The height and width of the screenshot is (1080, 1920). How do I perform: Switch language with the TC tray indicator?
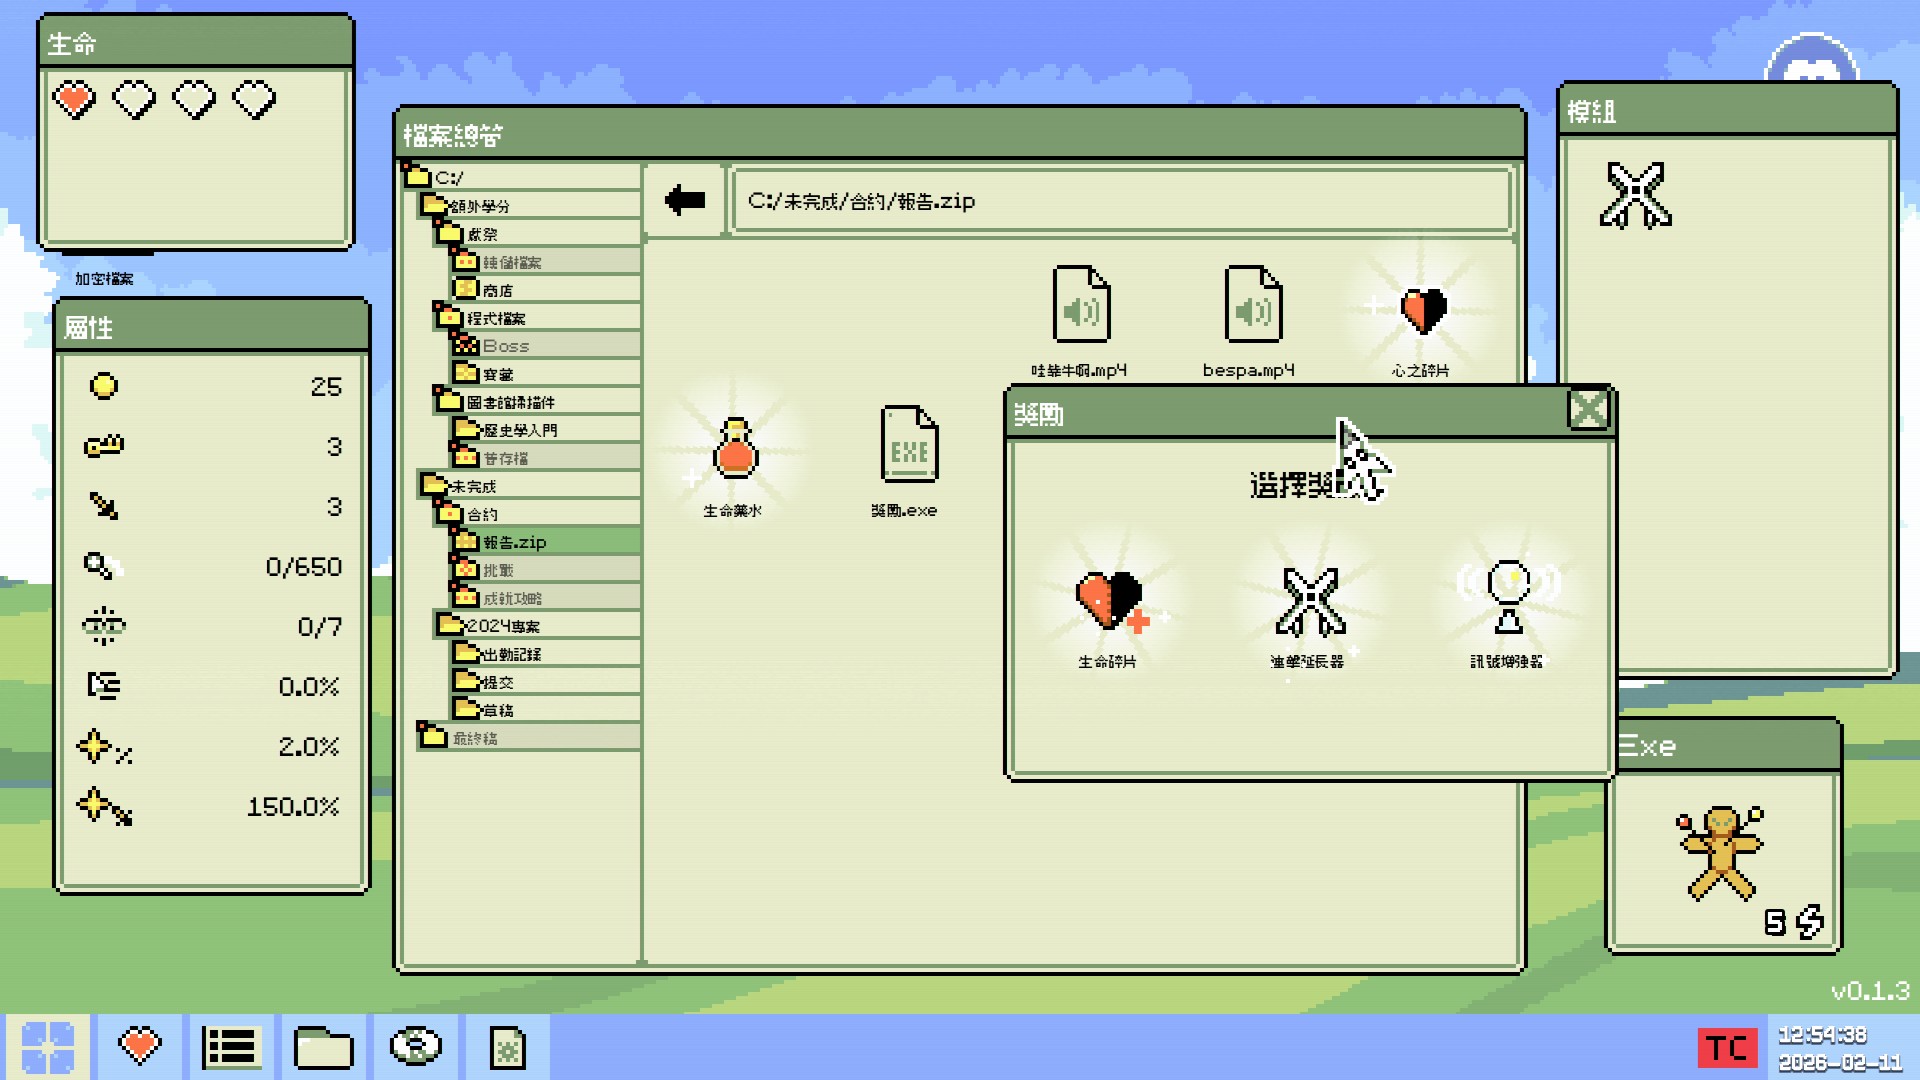point(1727,1048)
